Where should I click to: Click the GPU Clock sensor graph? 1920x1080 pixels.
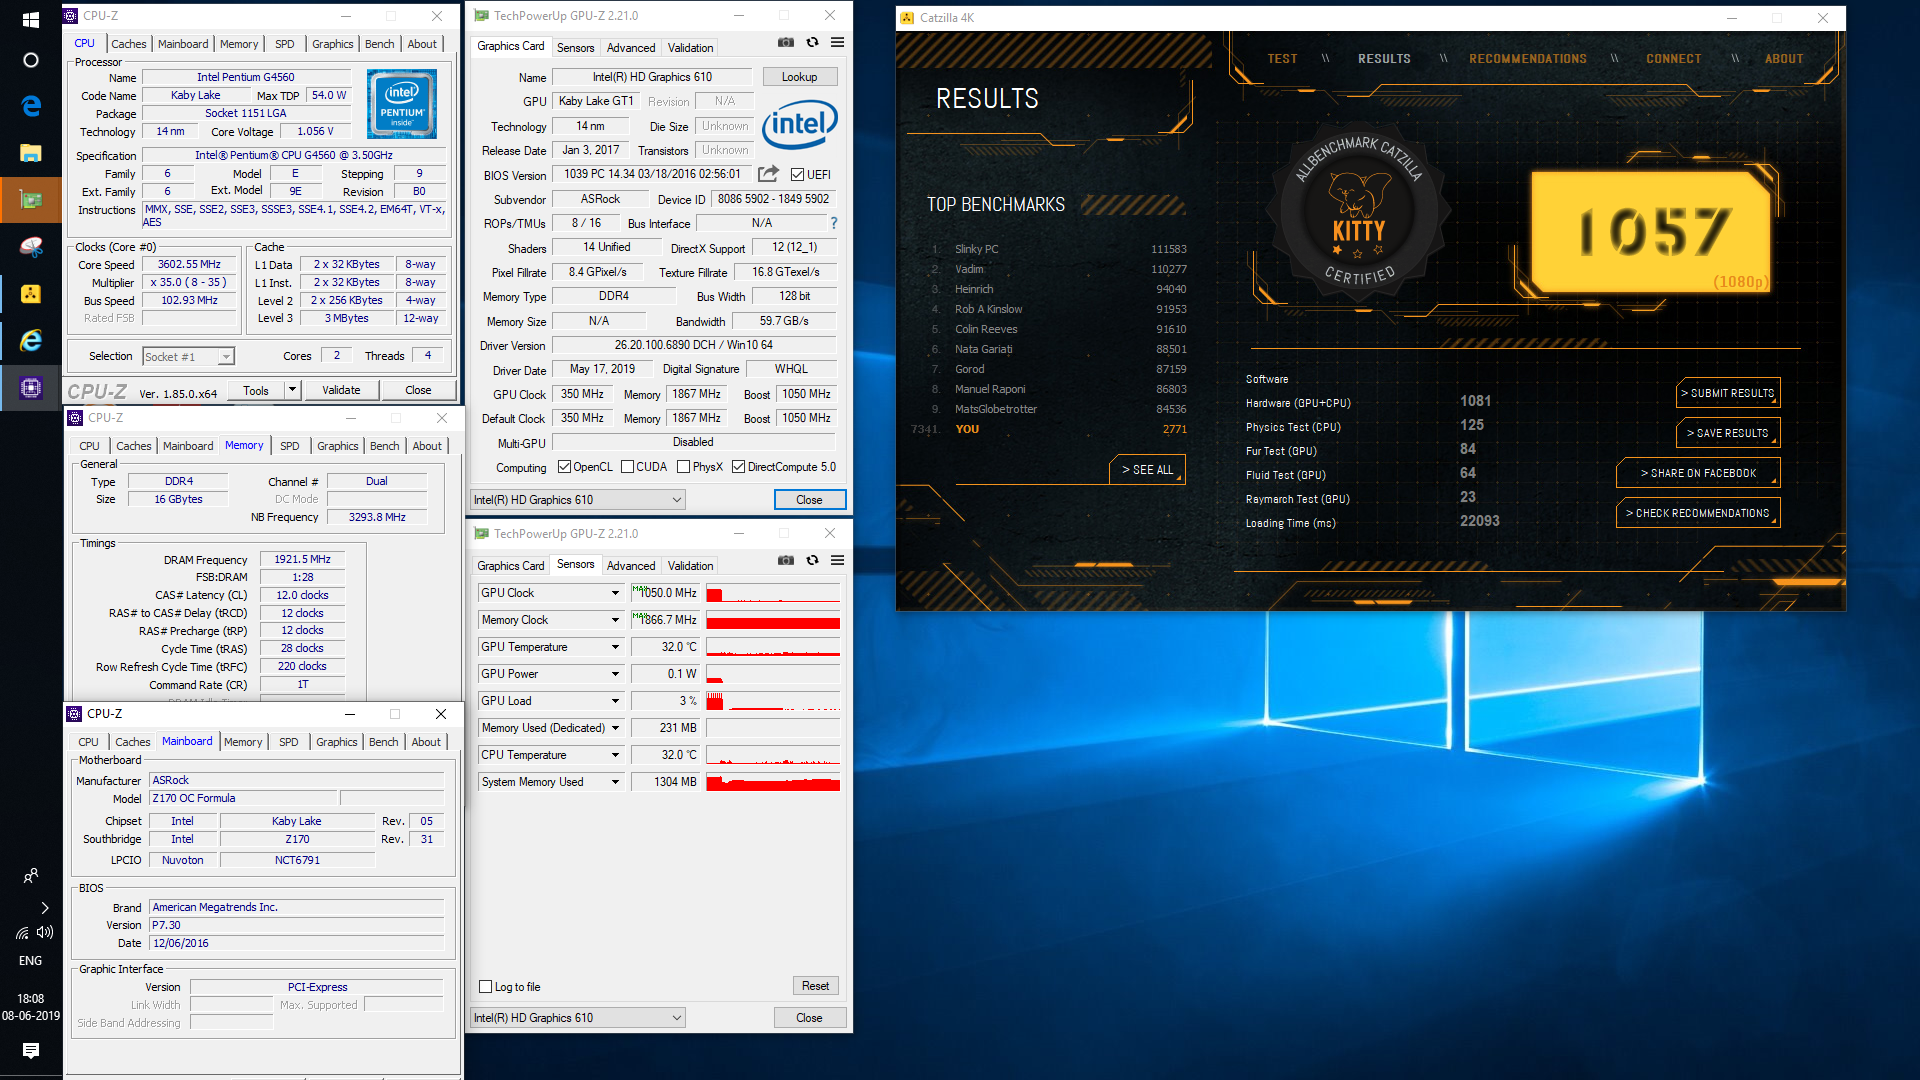[x=773, y=593]
